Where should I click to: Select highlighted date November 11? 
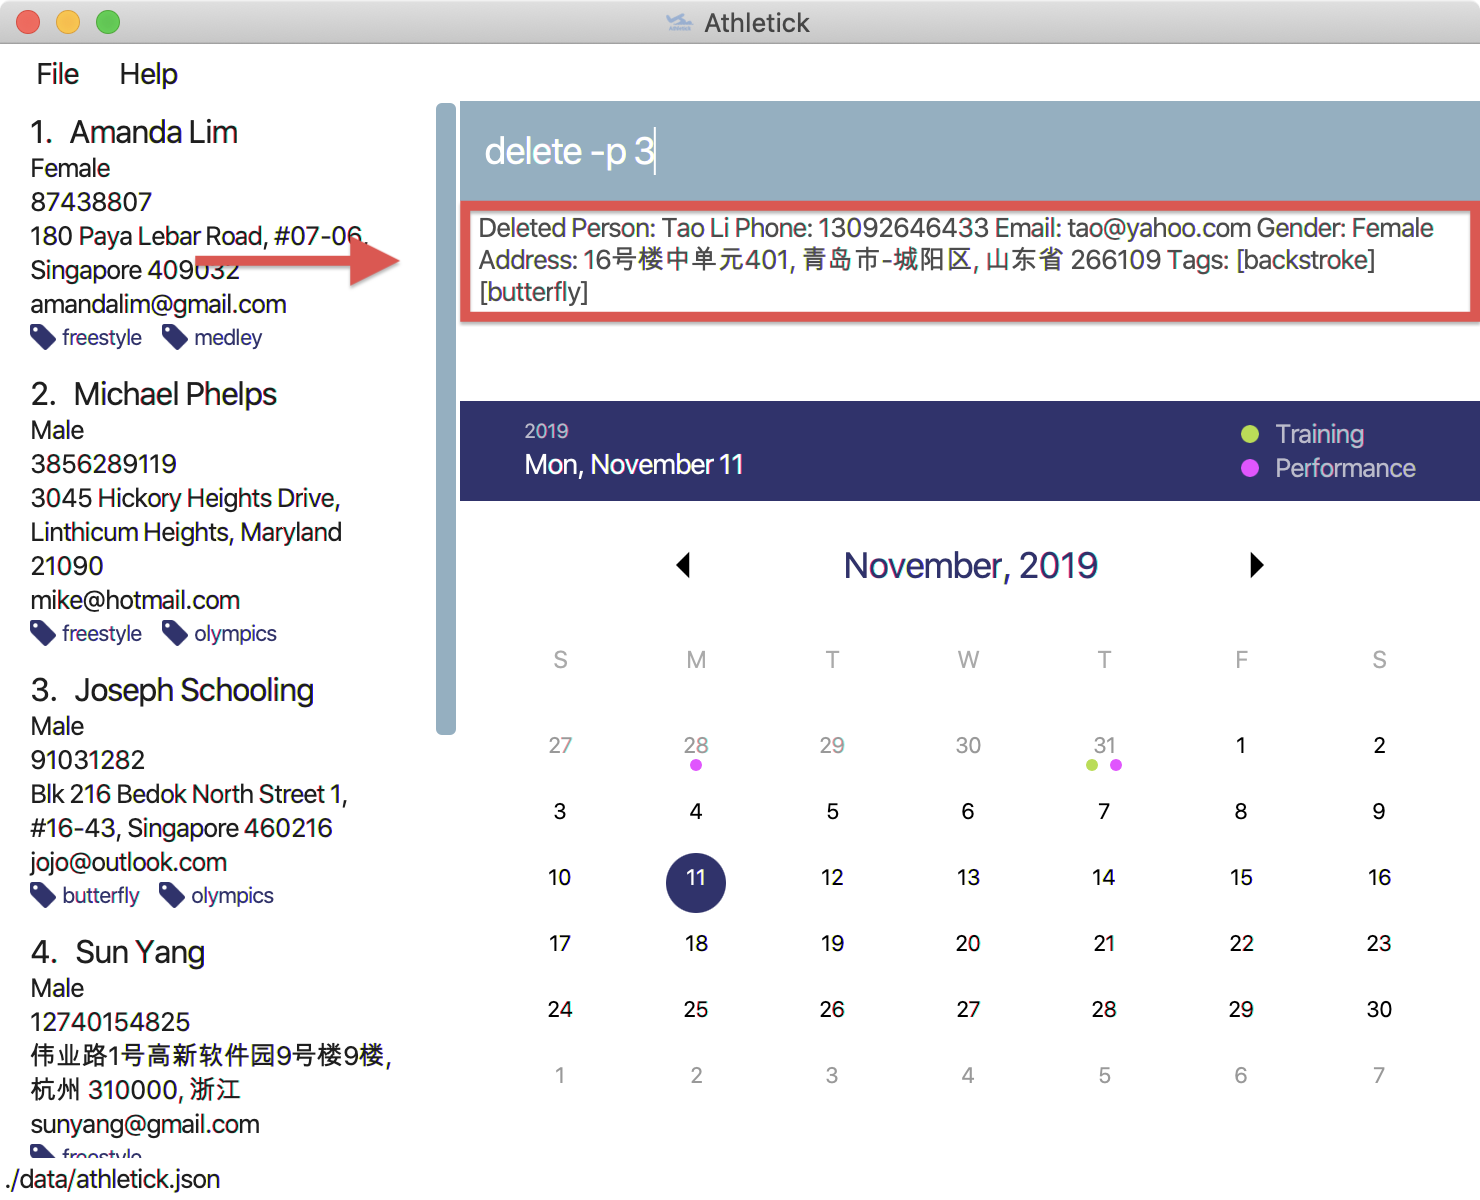click(696, 882)
